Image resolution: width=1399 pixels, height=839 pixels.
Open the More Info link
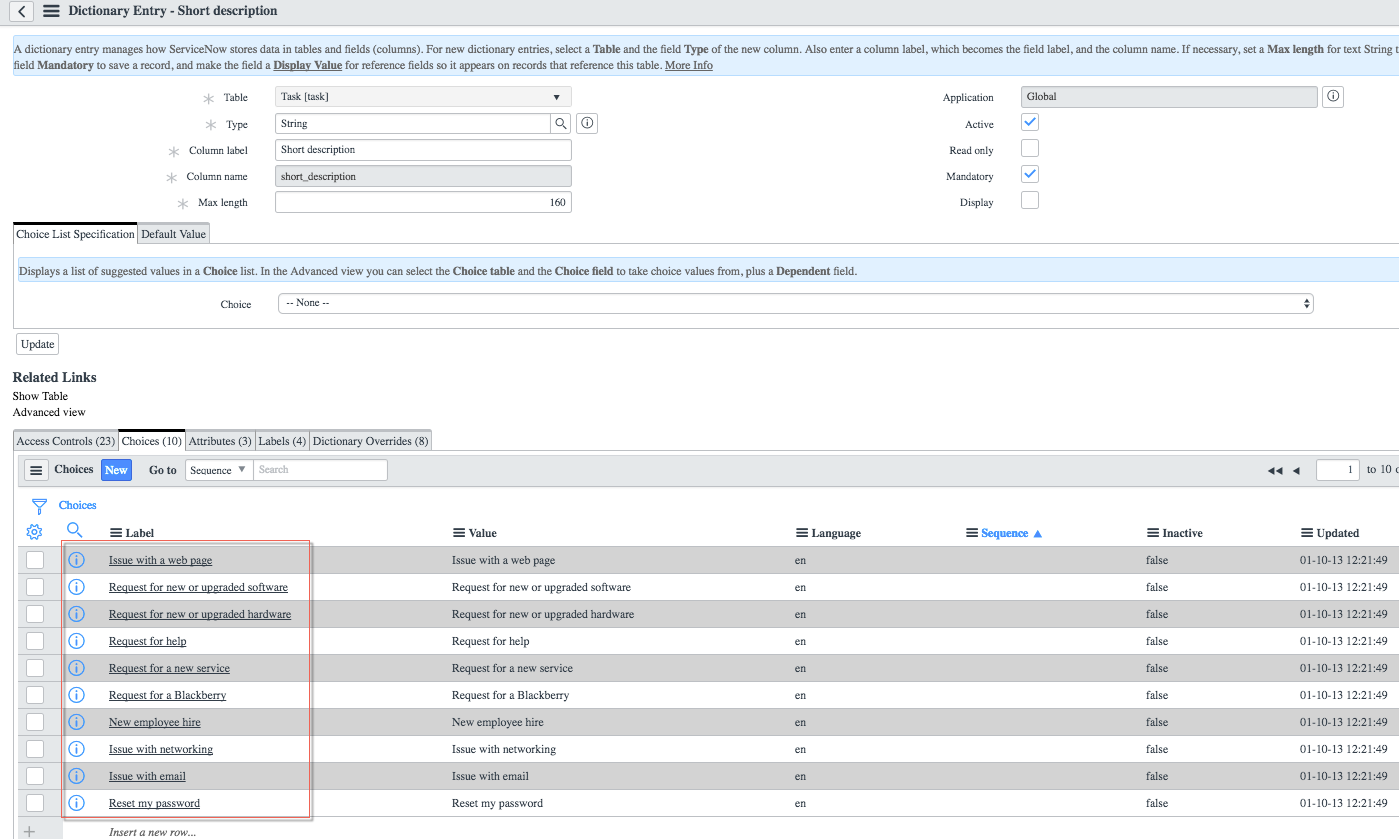point(689,65)
